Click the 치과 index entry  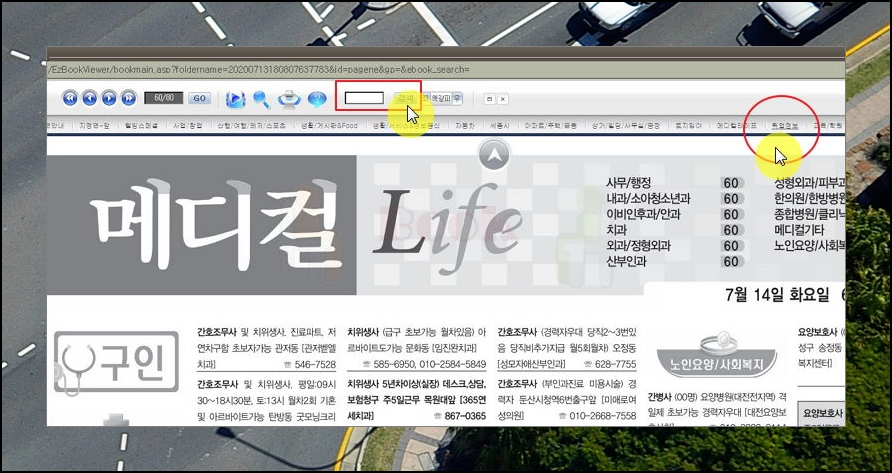(x=617, y=230)
